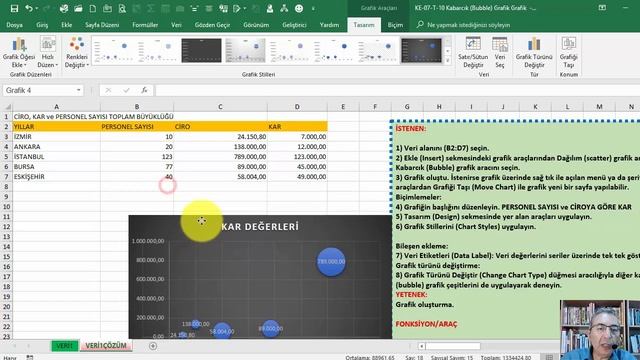Switch to the Veri ribbon tab

click(x=176, y=25)
